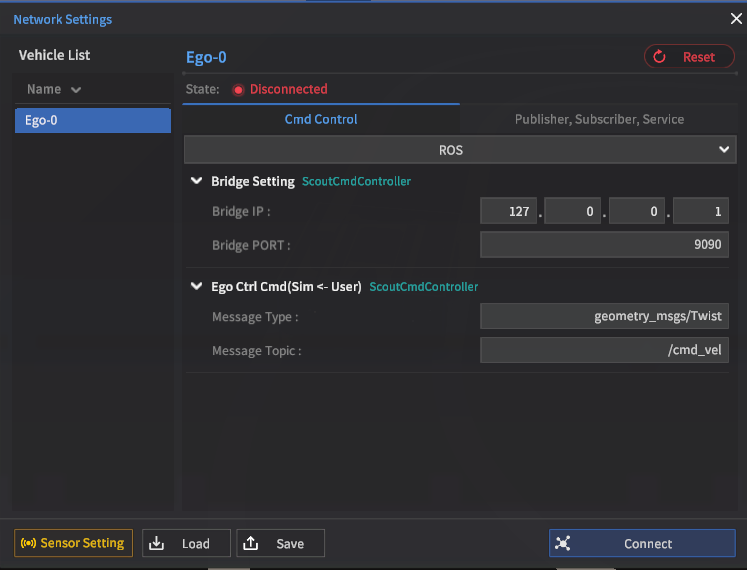This screenshot has height=570, width=747.
Task: Collapse the Ego Ctrl Cmd section
Action: 196,286
